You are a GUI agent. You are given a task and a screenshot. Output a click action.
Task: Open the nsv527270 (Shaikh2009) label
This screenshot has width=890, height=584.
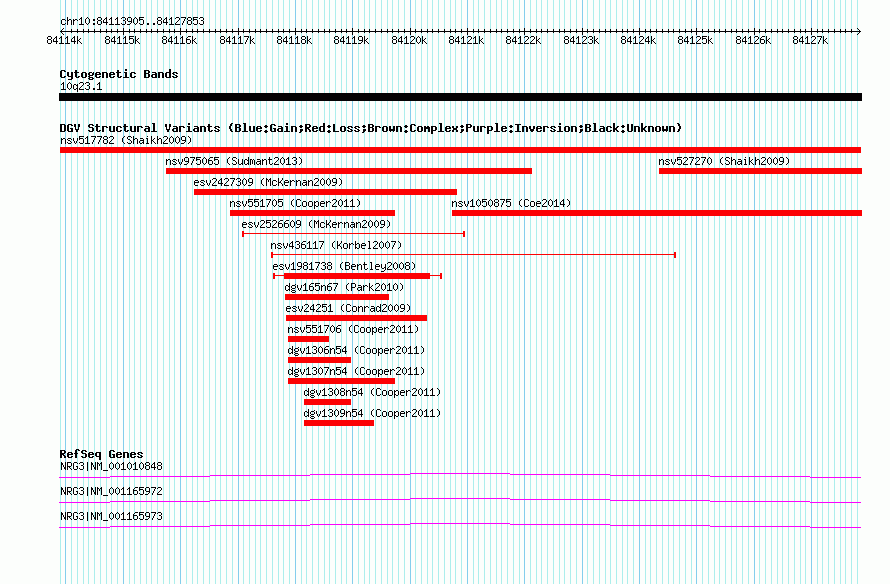coord(724,161)
